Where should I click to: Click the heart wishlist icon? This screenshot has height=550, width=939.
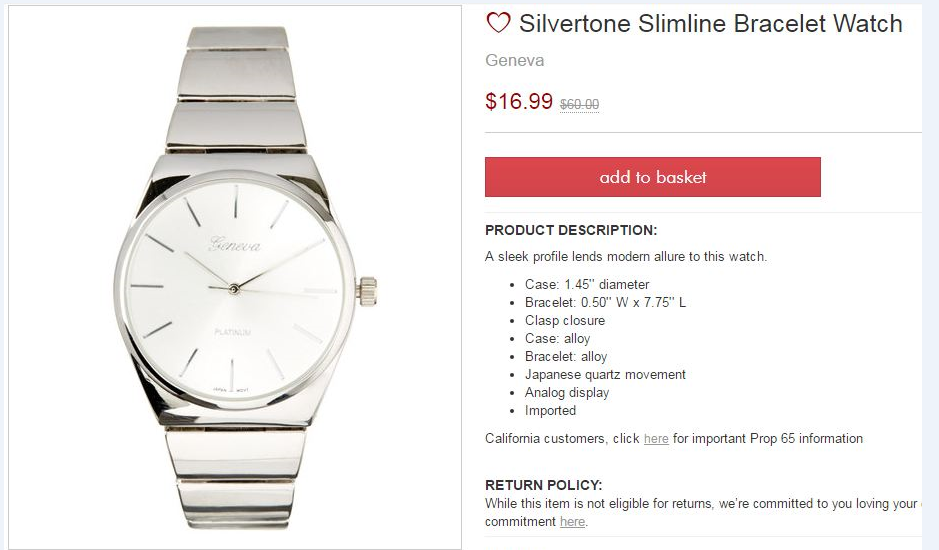click(498, 23)
